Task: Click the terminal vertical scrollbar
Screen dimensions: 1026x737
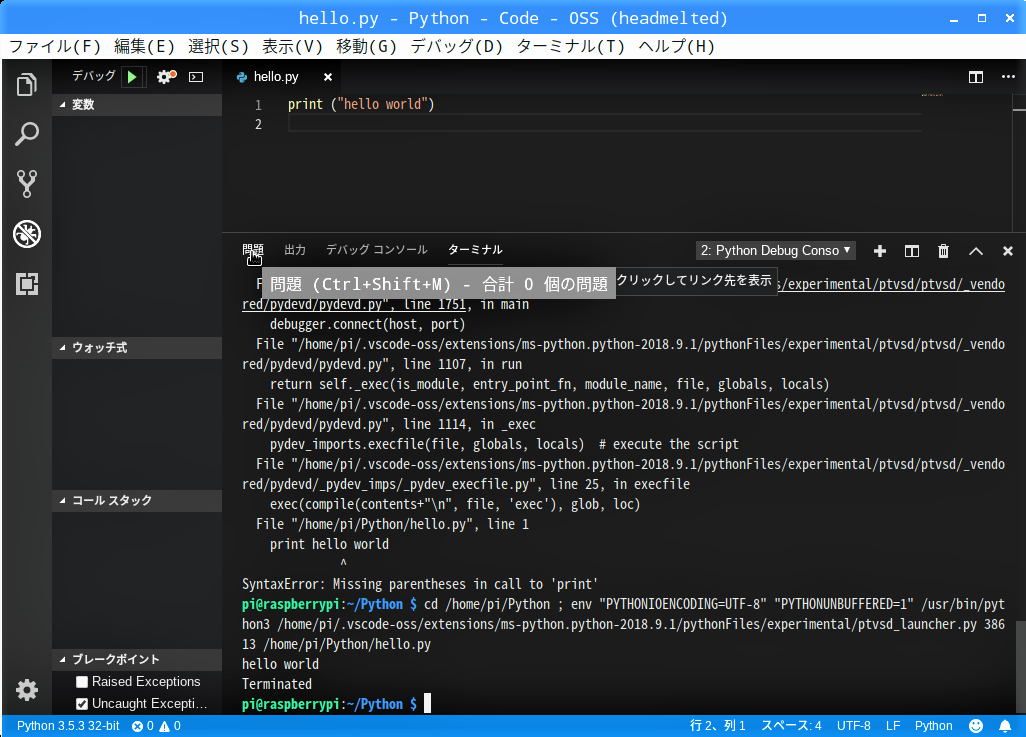Action: pos(1020,666)
